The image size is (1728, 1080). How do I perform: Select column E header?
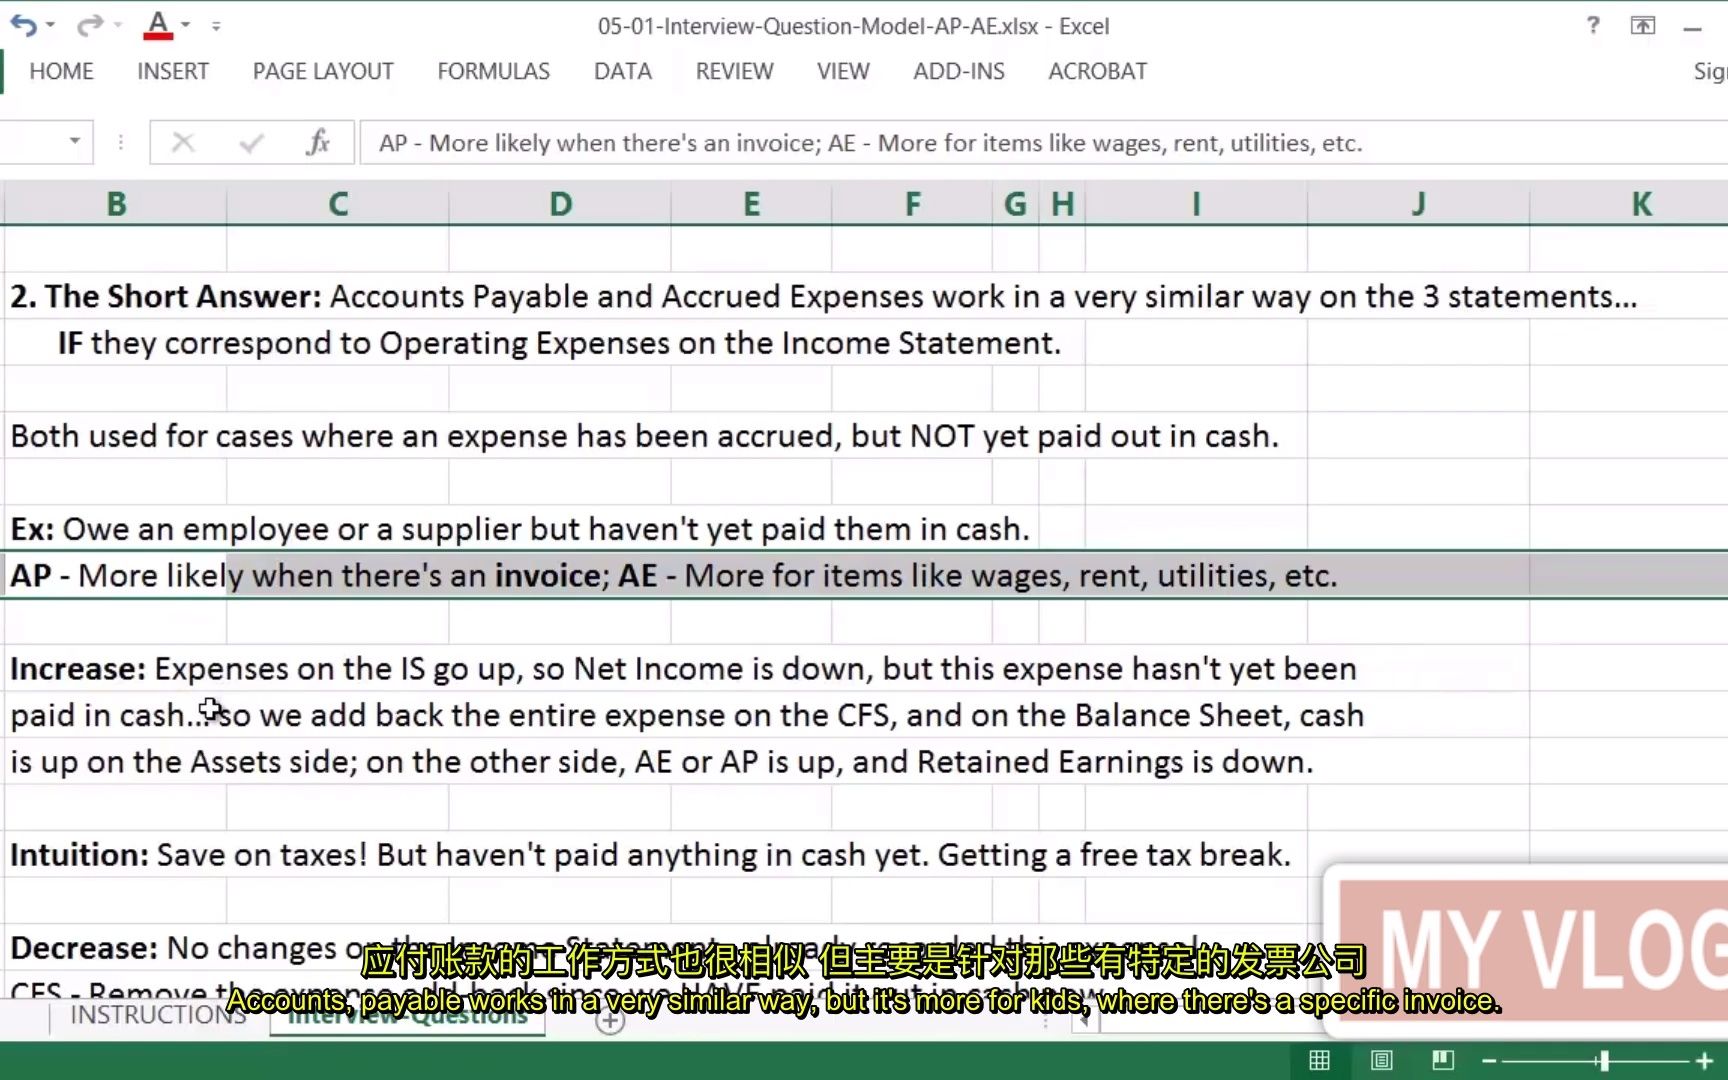pyautogui.click(x=751, y=204)
